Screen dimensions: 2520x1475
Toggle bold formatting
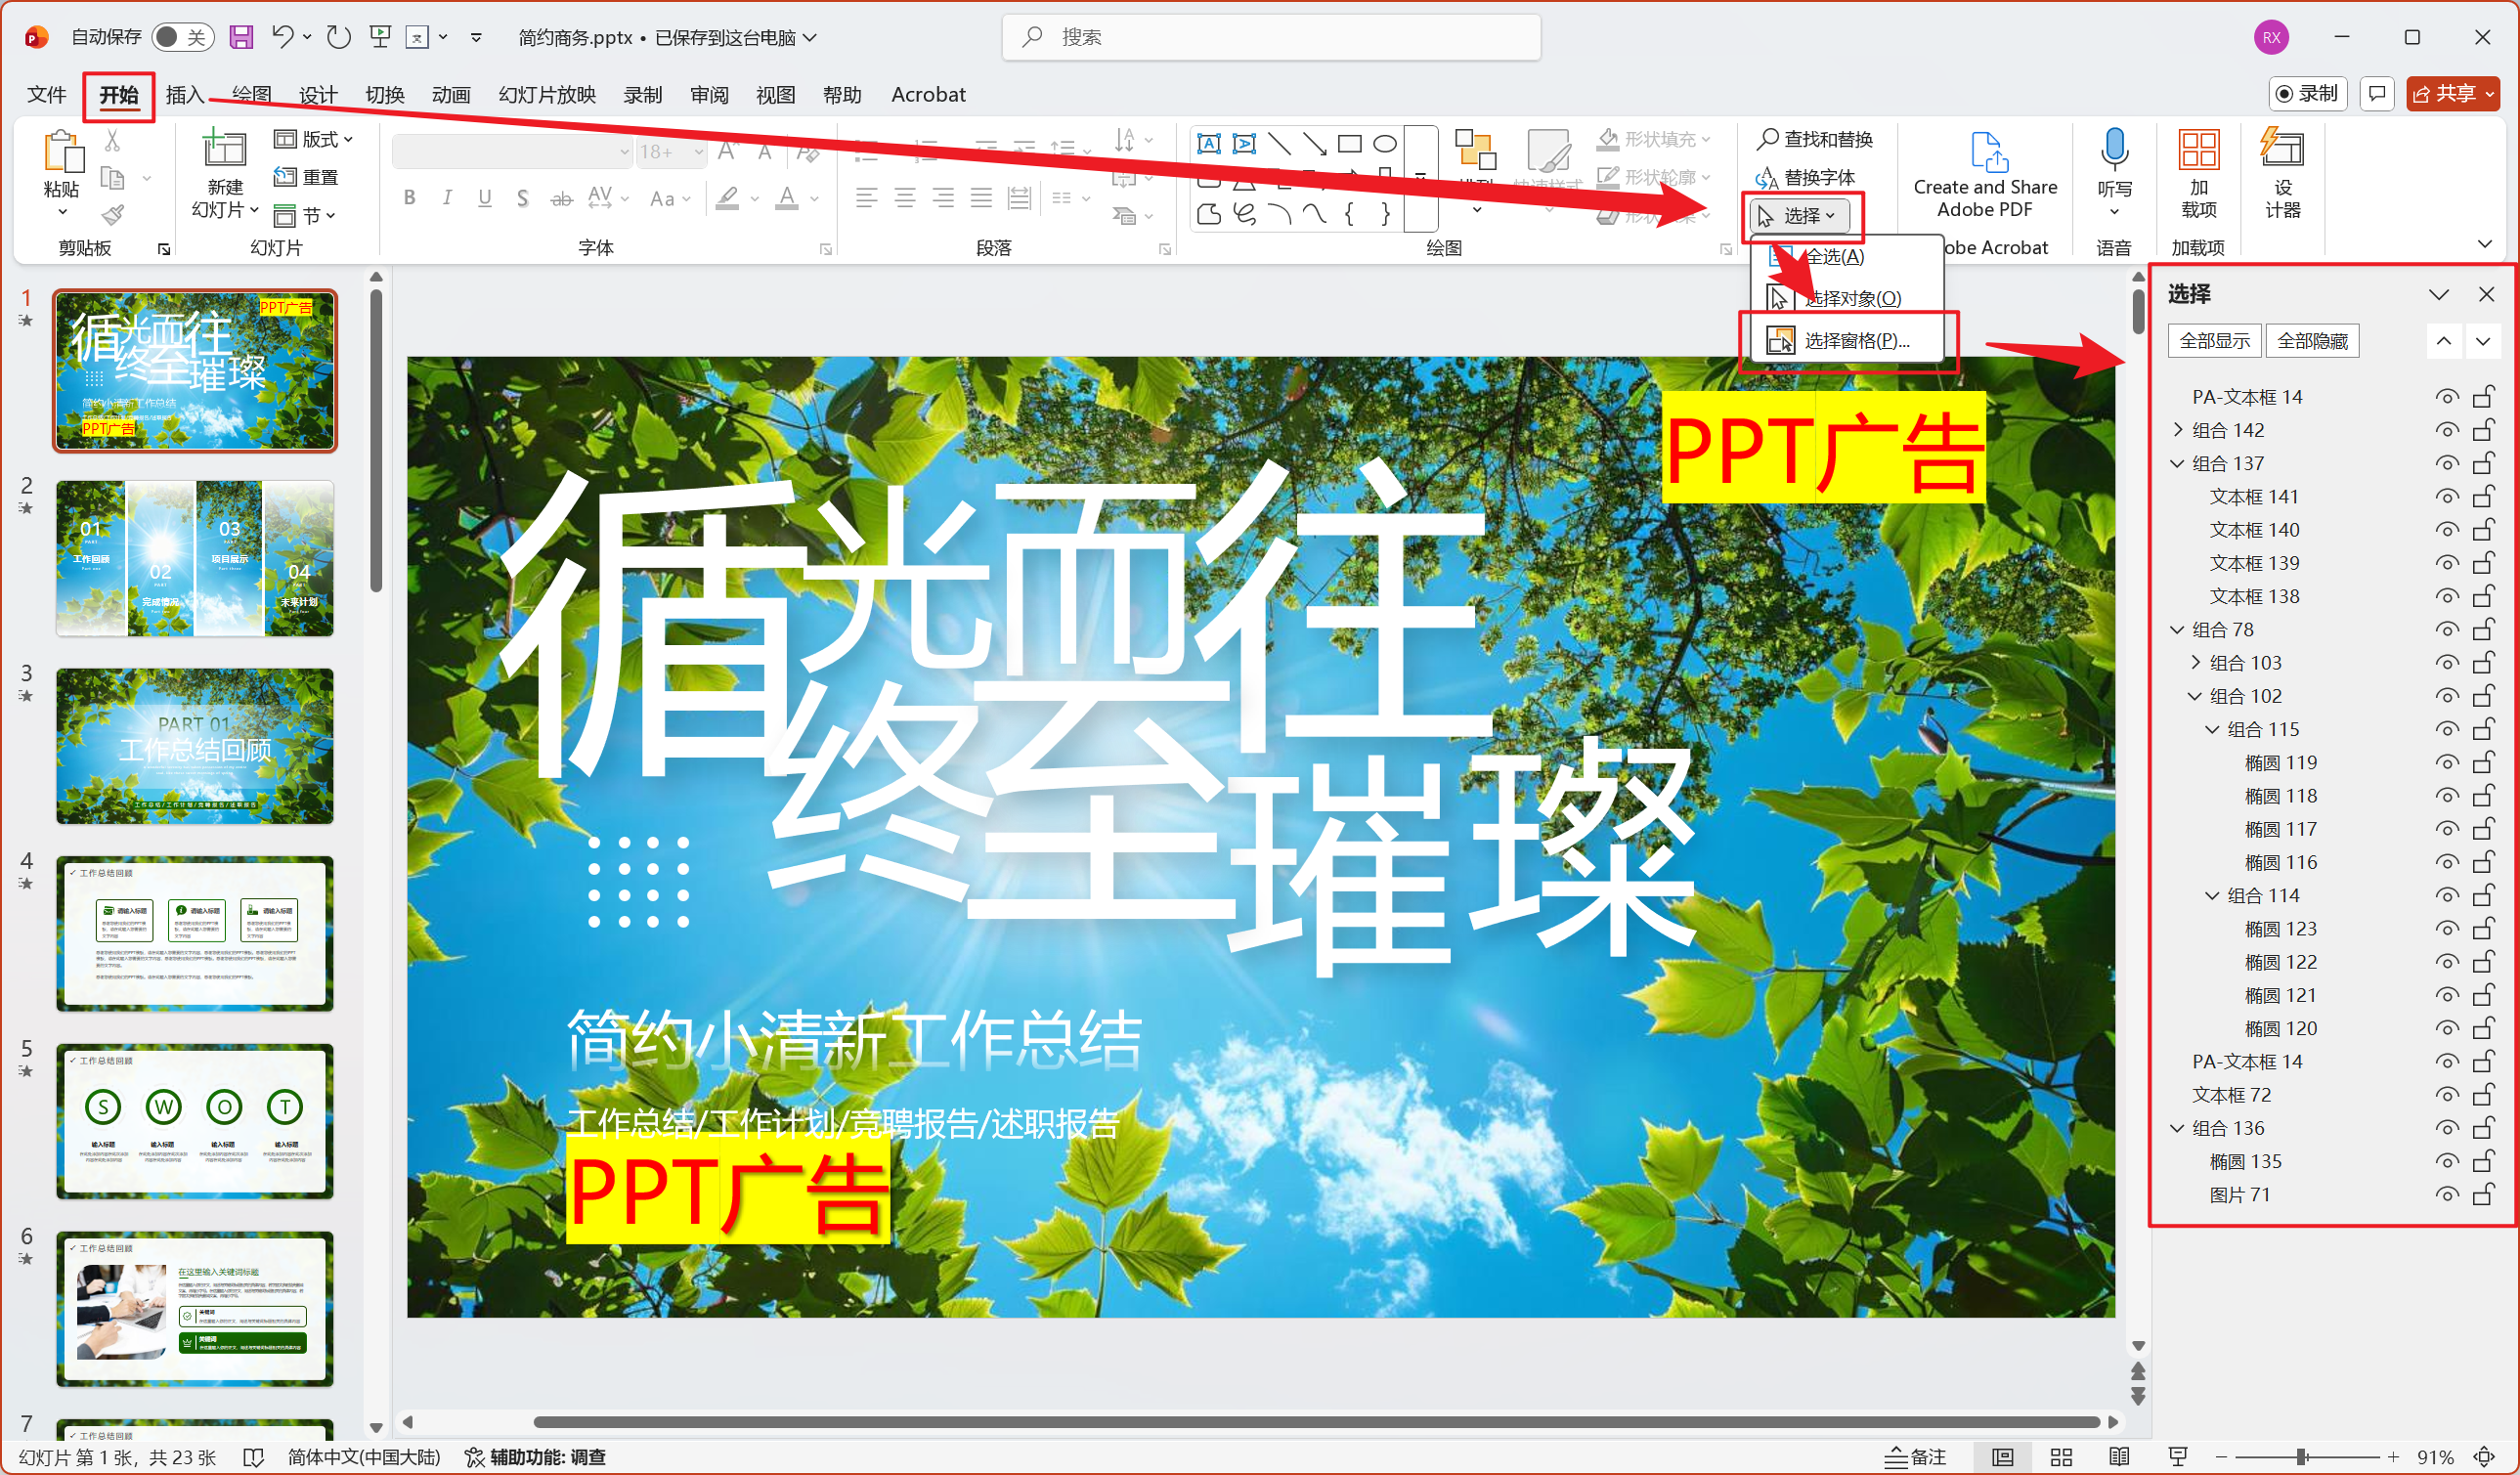point(409,197)
